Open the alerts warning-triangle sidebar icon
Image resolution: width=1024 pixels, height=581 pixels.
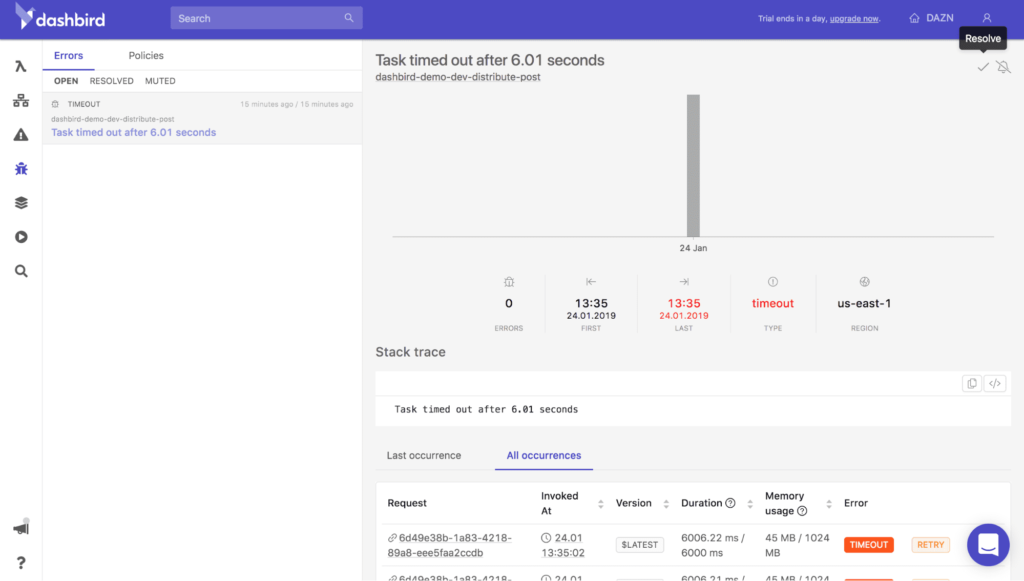coord(21,134)
